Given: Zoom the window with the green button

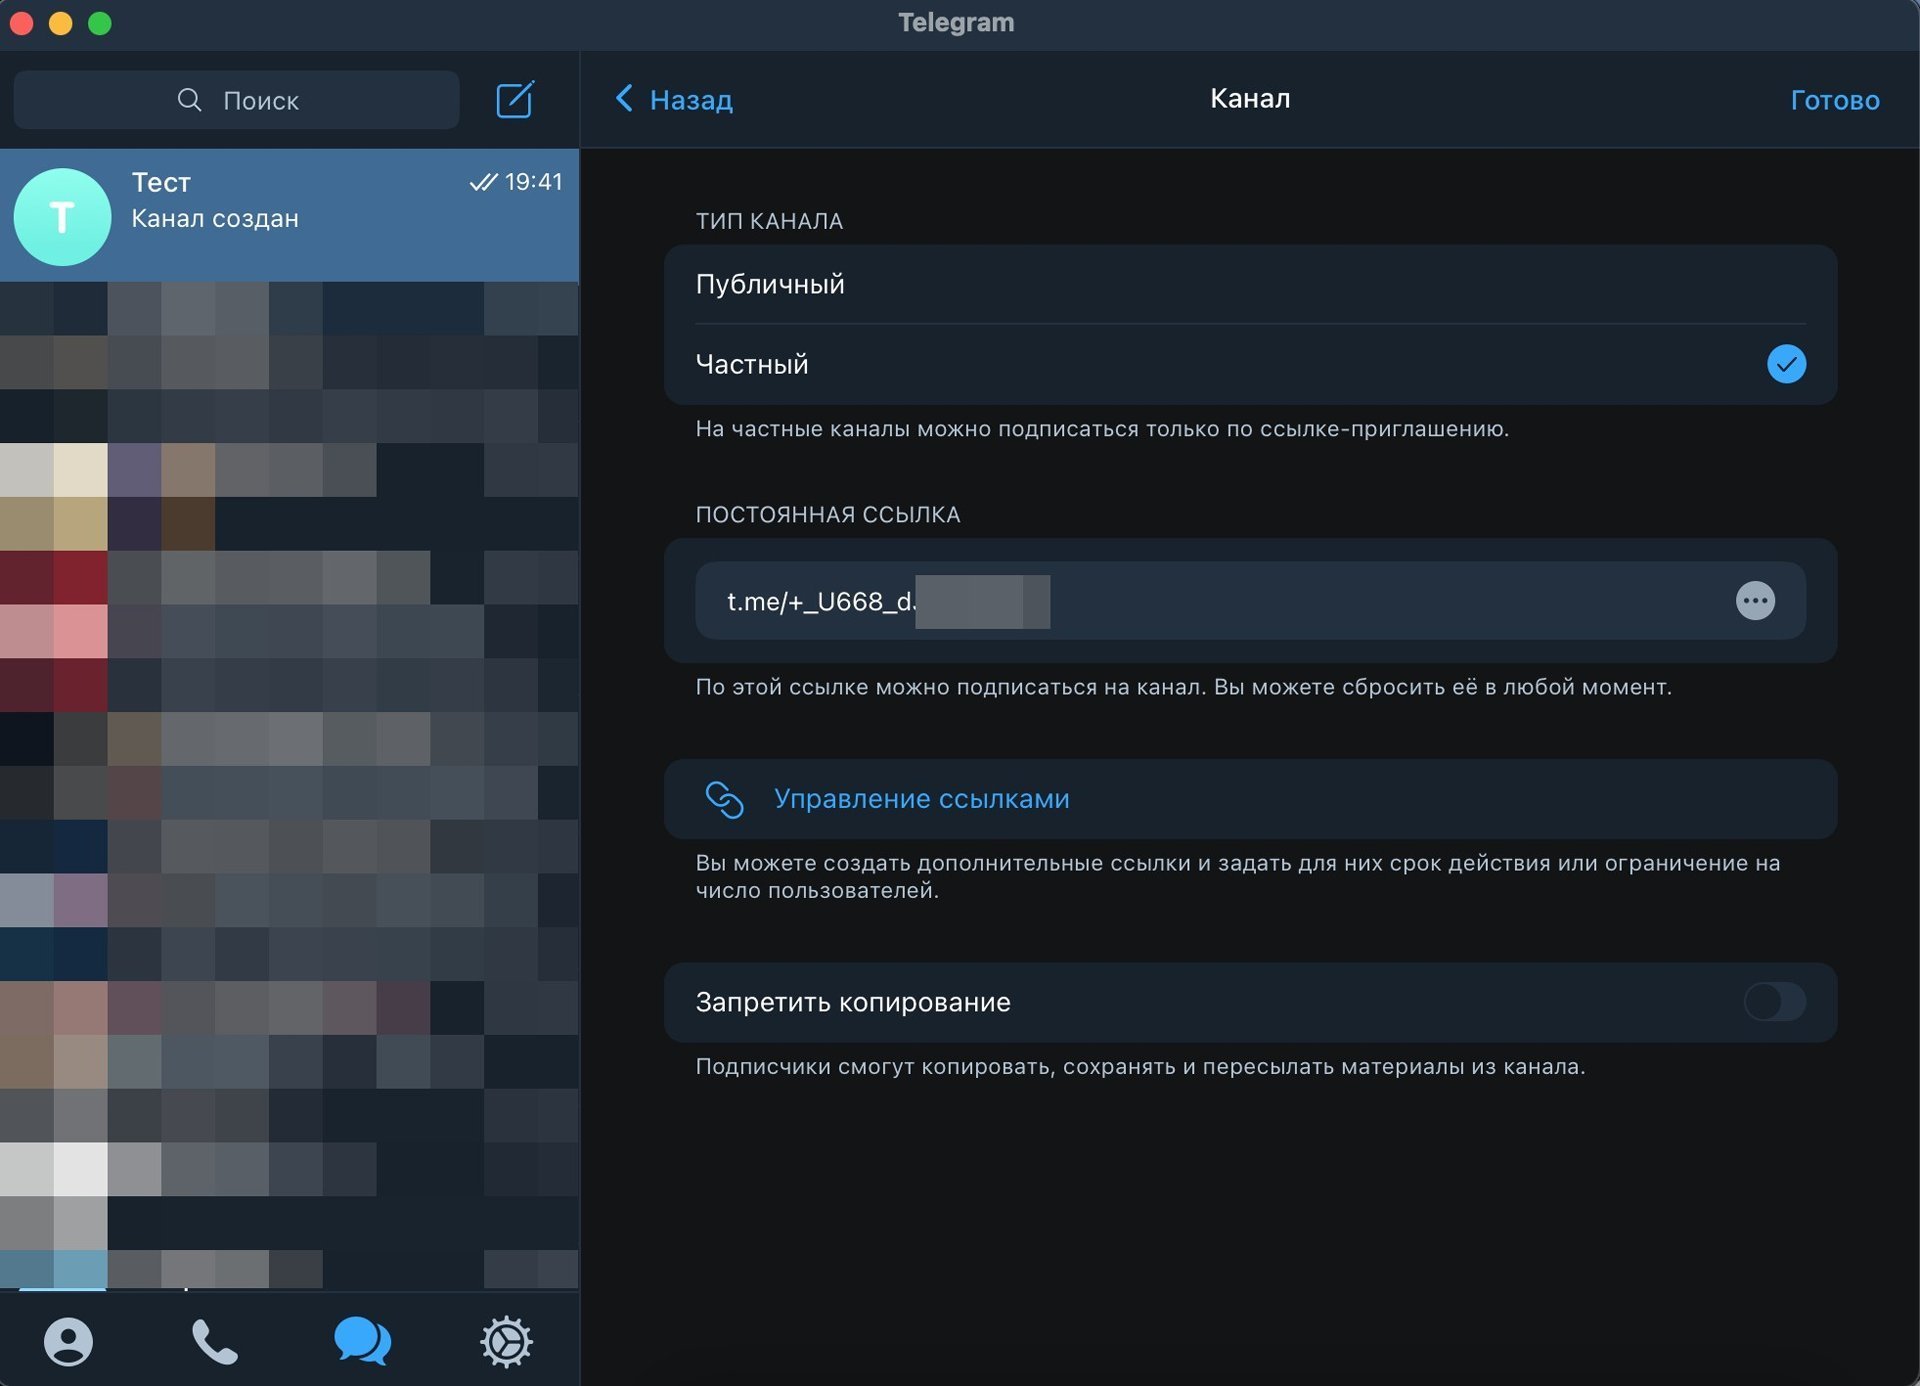Looking at the screenshot, I should (x=100, y=23).
